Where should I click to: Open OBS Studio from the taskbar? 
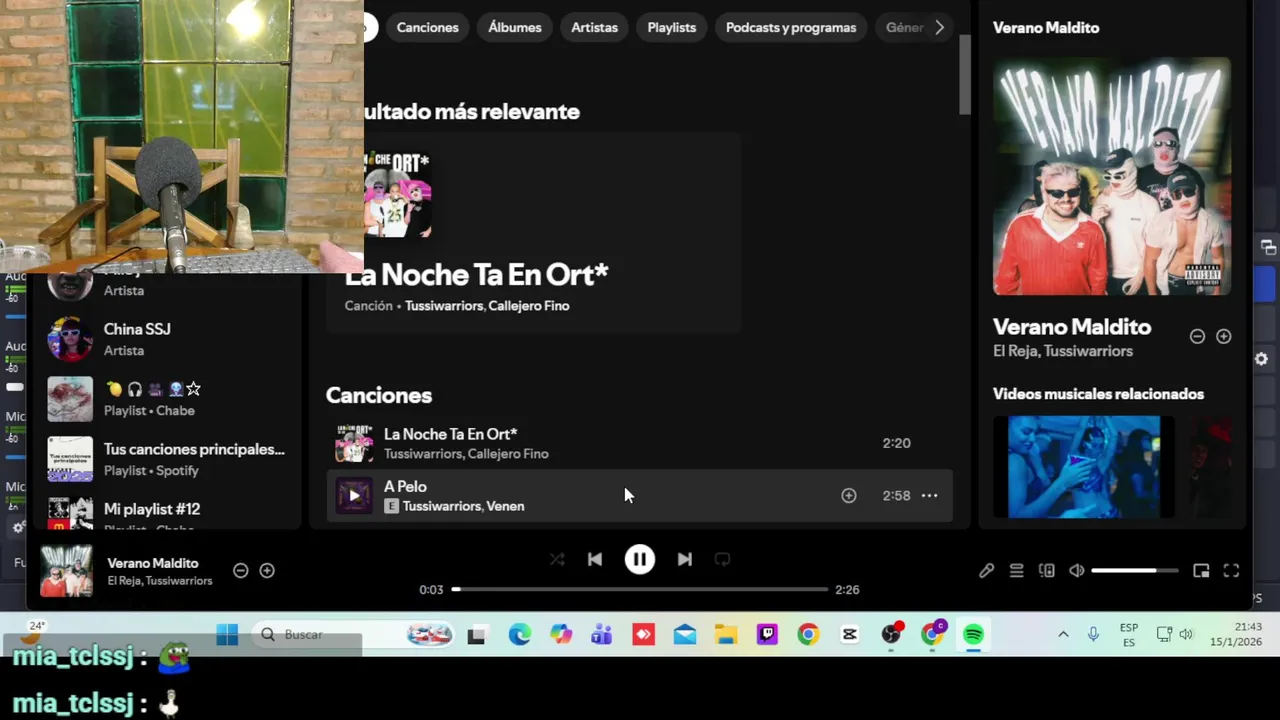click(891, 634)
